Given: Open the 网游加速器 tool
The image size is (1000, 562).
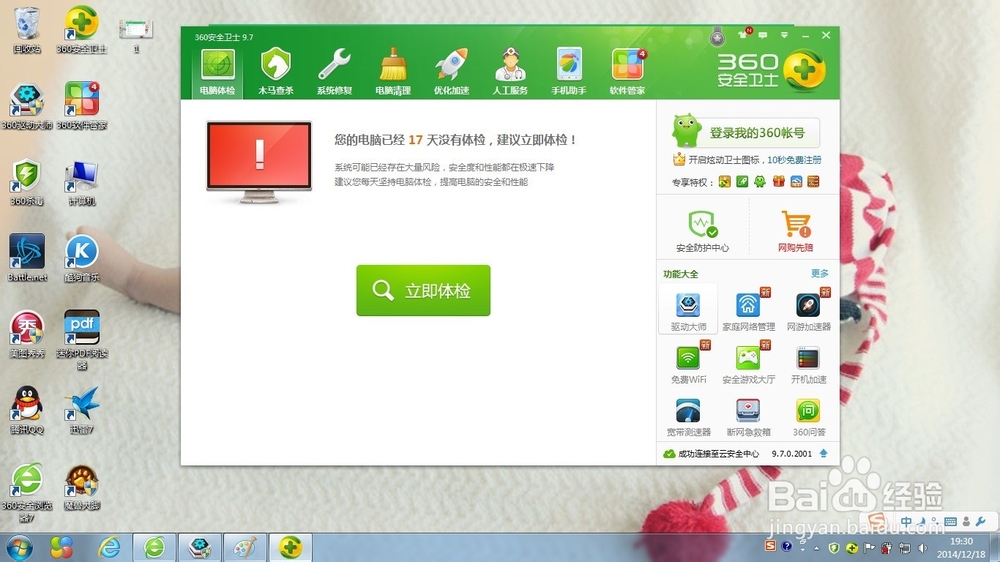Looking at the screenshot, I should click(x=809, y=311).
